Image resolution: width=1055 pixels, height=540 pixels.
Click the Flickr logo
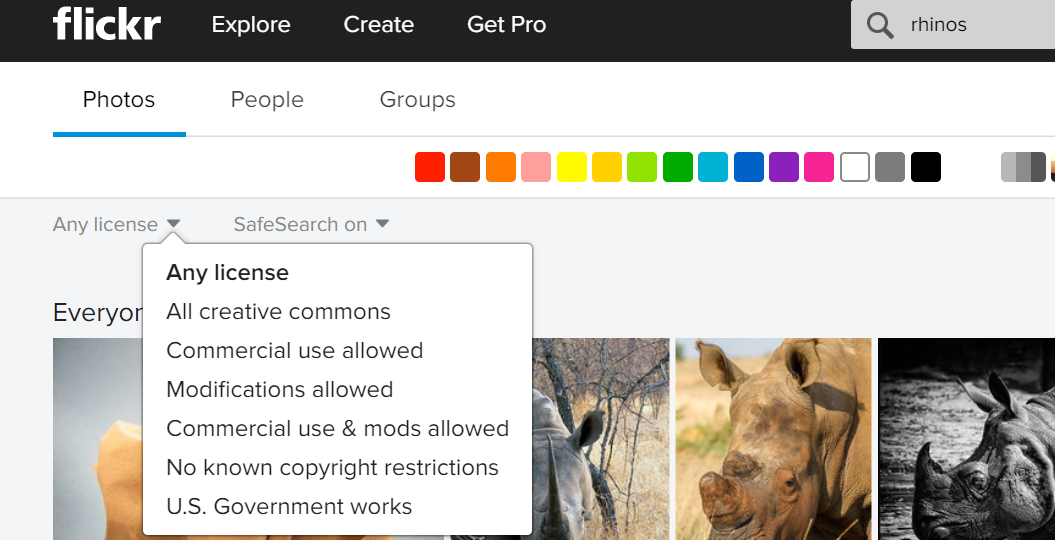106,24
